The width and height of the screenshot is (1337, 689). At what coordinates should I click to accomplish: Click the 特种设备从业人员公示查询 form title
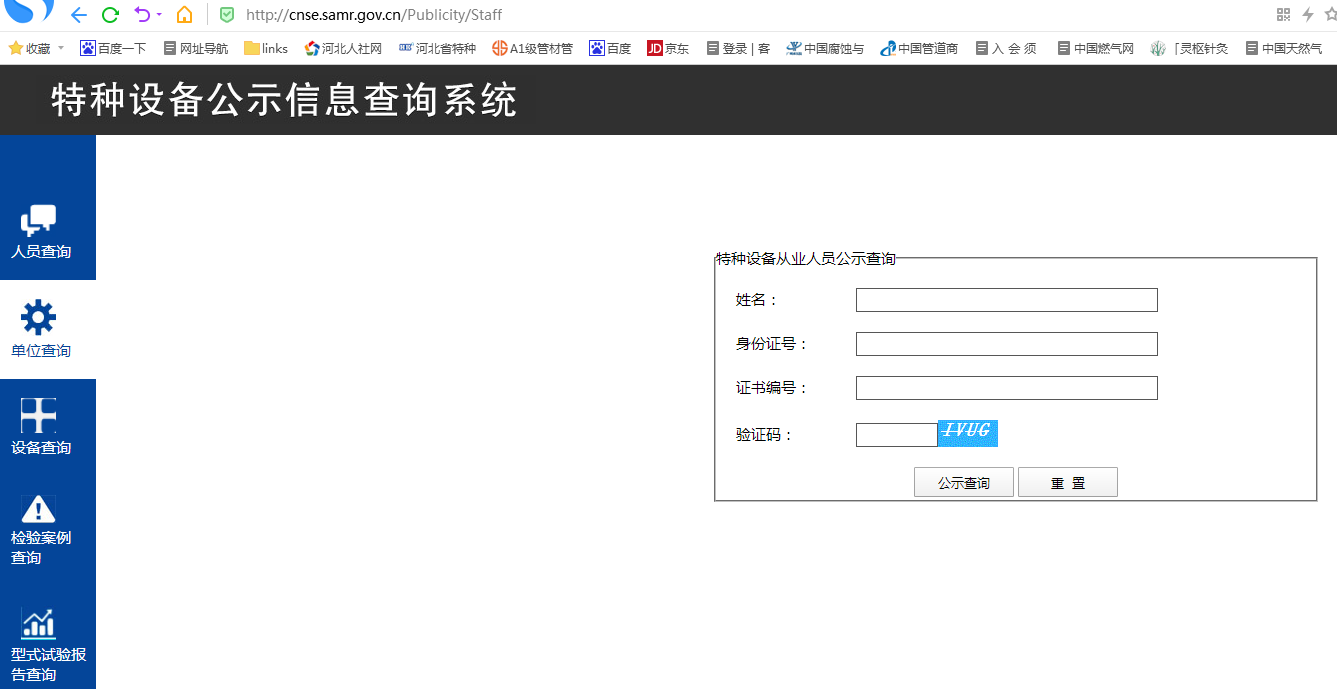(x=805, y=259)
